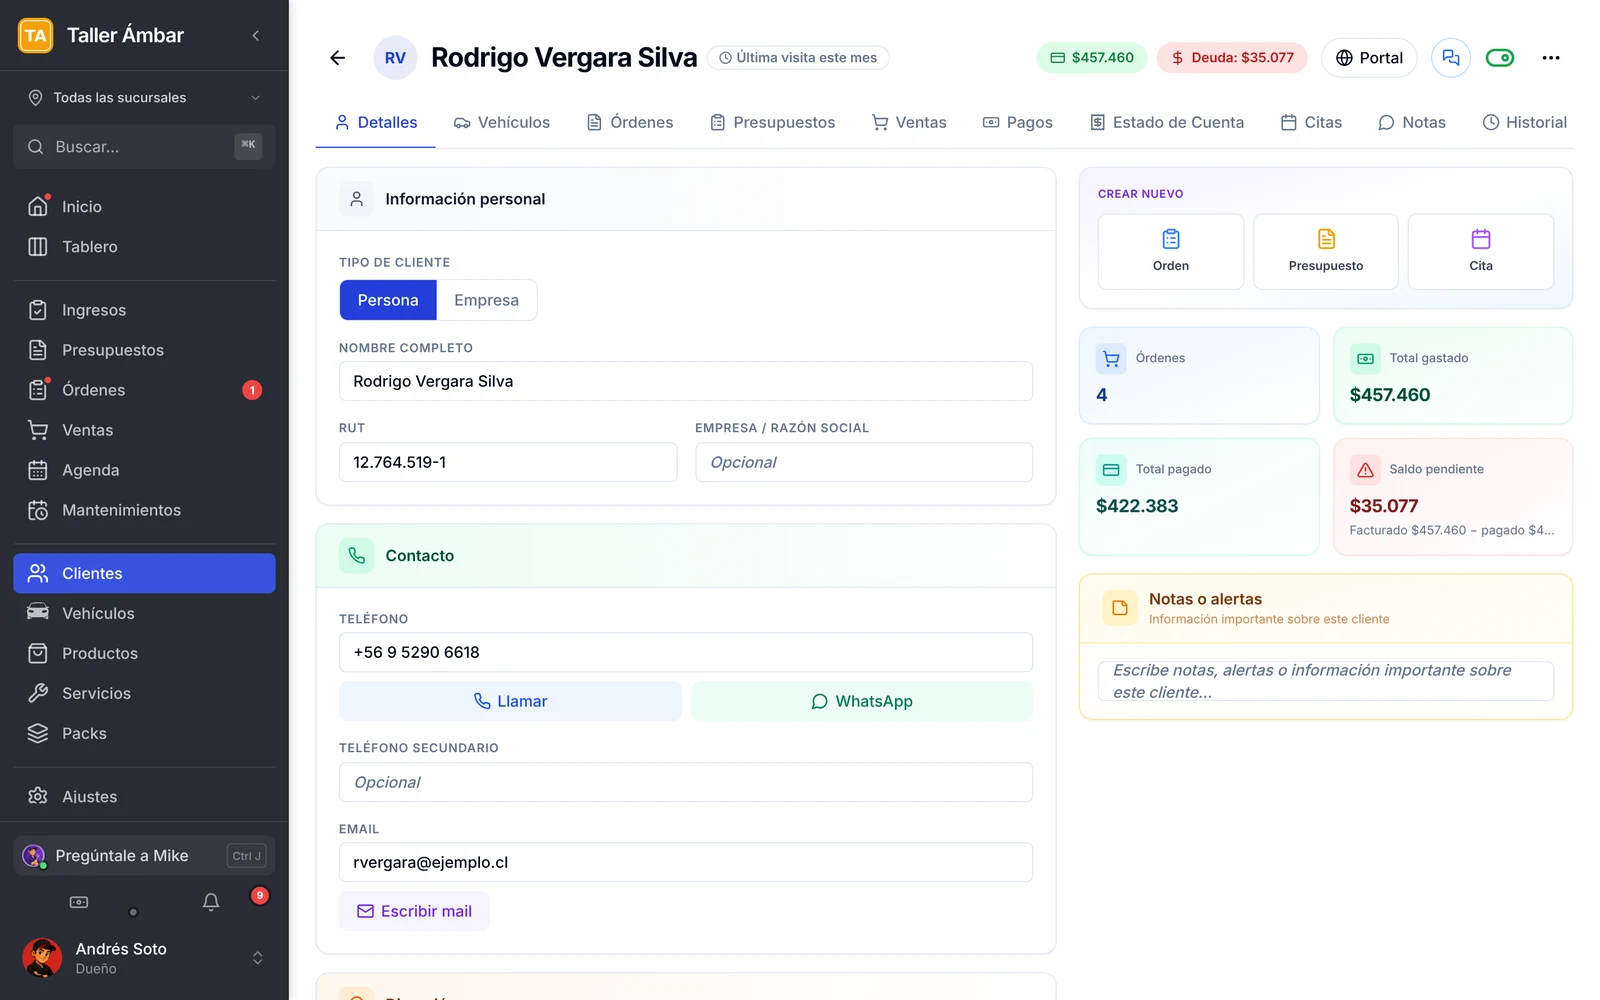
Task: Open the Todas las sucursales dropdown
Action: (x=145, y=97)
